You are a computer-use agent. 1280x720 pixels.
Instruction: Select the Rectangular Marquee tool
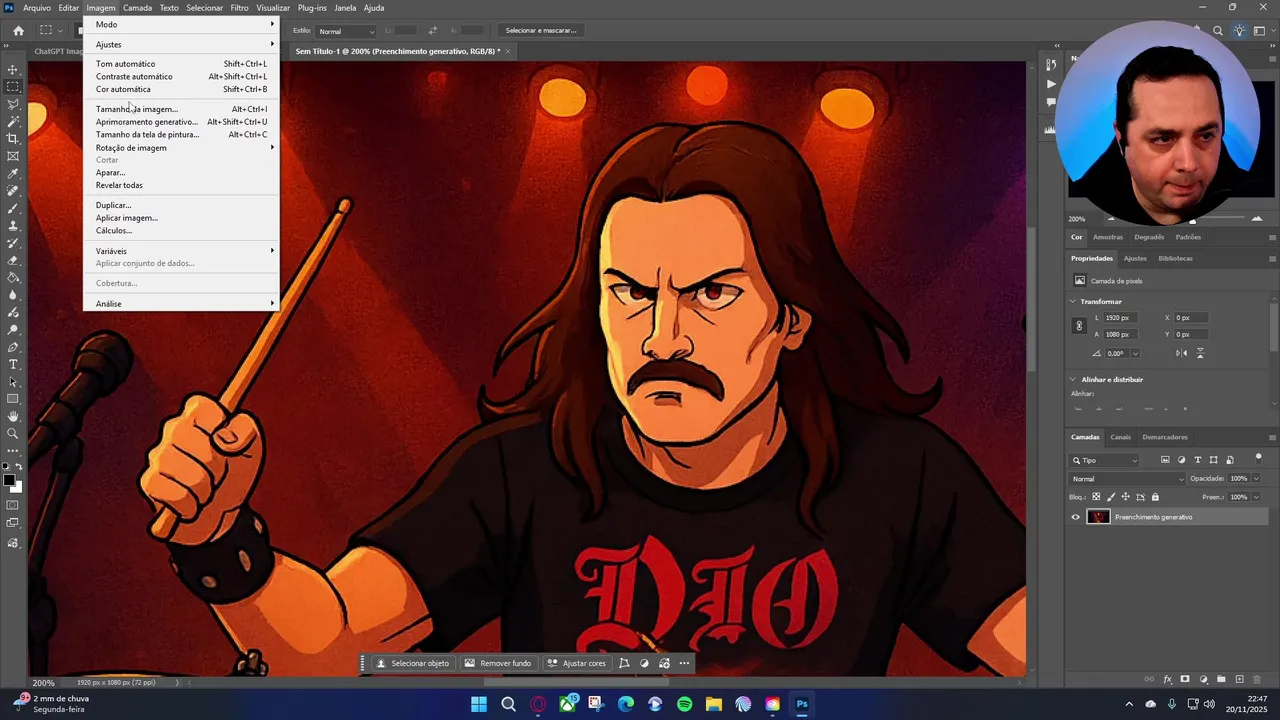[x=13, y=87]
